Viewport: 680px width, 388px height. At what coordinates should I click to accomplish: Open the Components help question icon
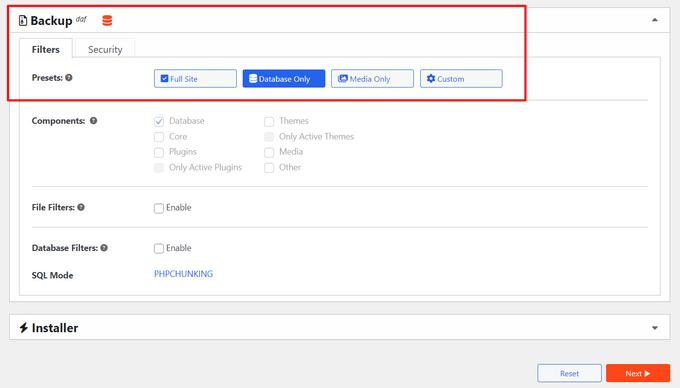[x=93, y=121]
